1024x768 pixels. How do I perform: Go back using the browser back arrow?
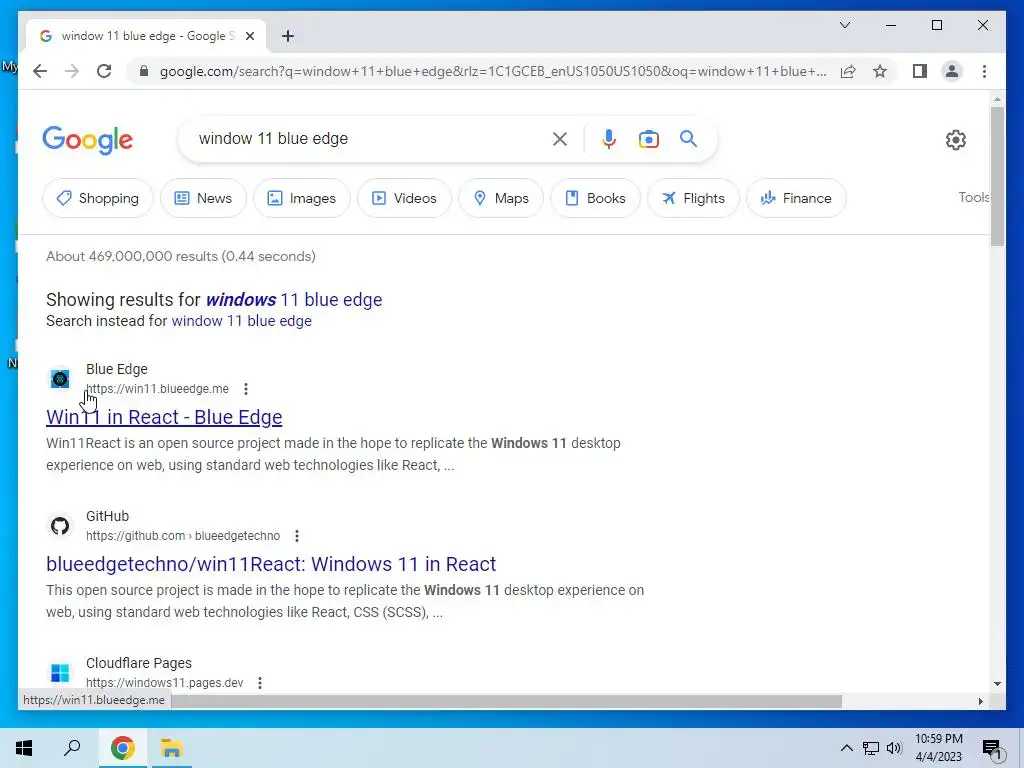(40, 71)
